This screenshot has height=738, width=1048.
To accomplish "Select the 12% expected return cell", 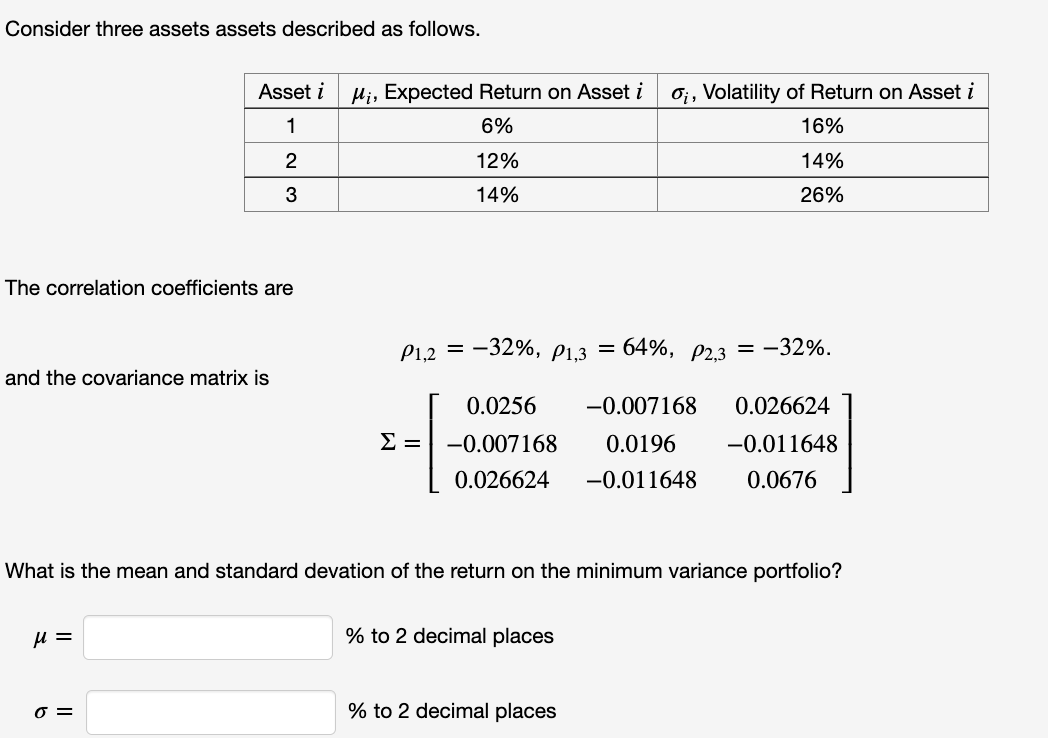I will pos(496,160).
